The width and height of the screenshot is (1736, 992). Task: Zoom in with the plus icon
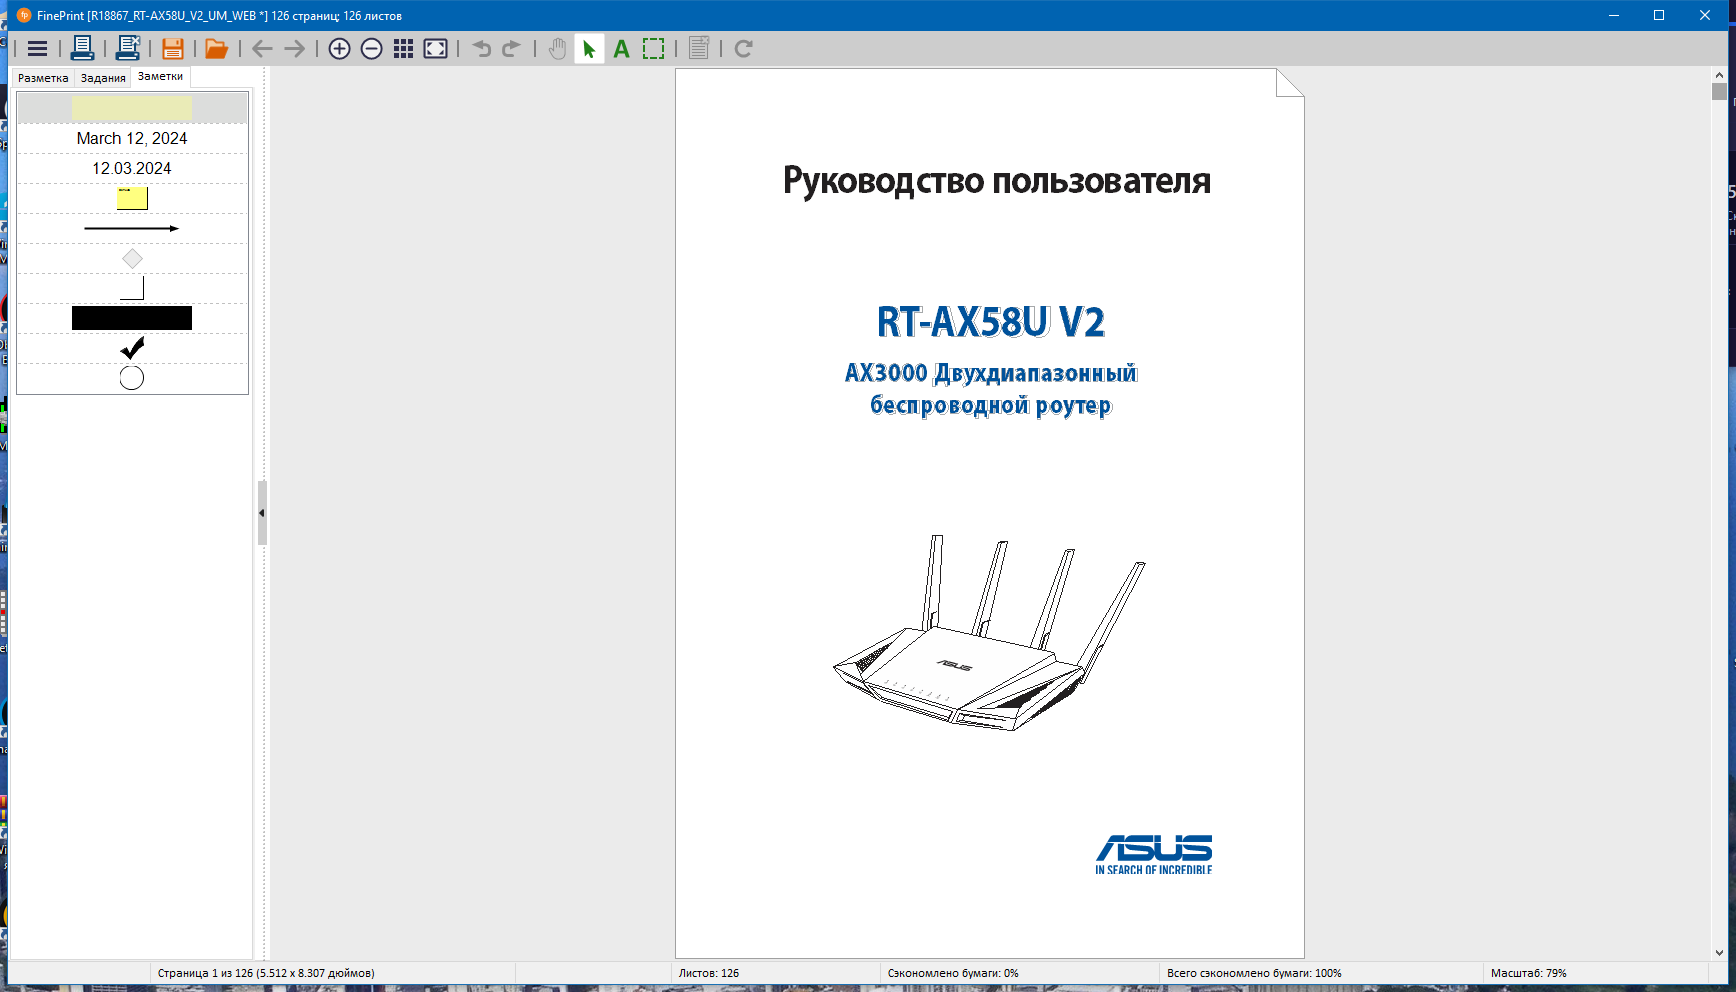pos(340,49)
